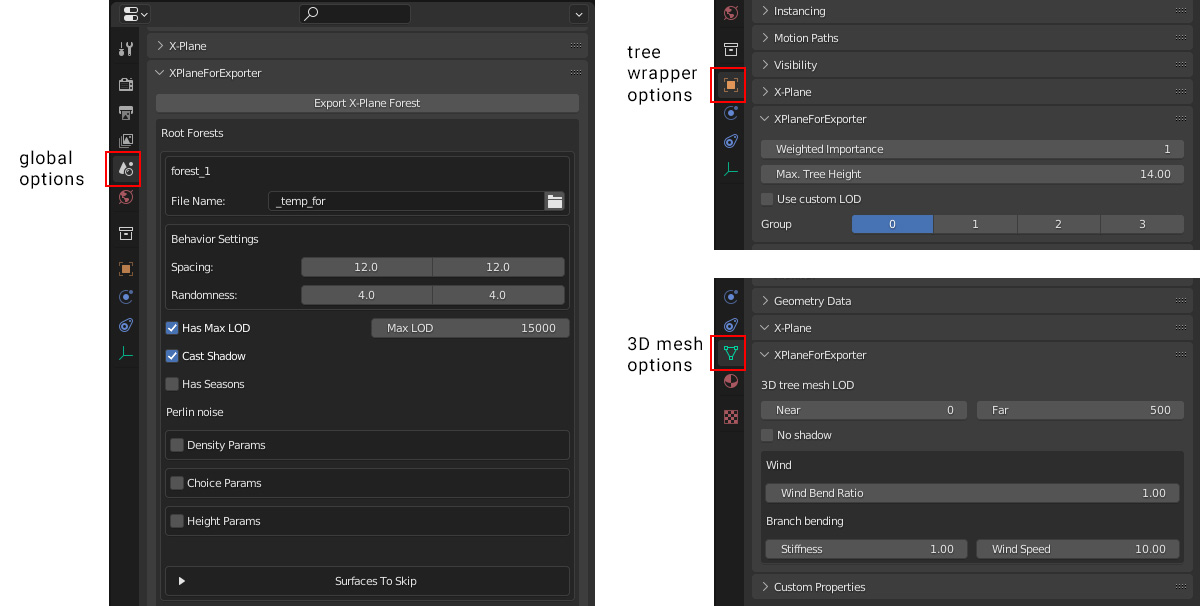Enable the Has Seasons checkbox
The width and height of the screenshot is (1200, 606).
coord(172,384)
